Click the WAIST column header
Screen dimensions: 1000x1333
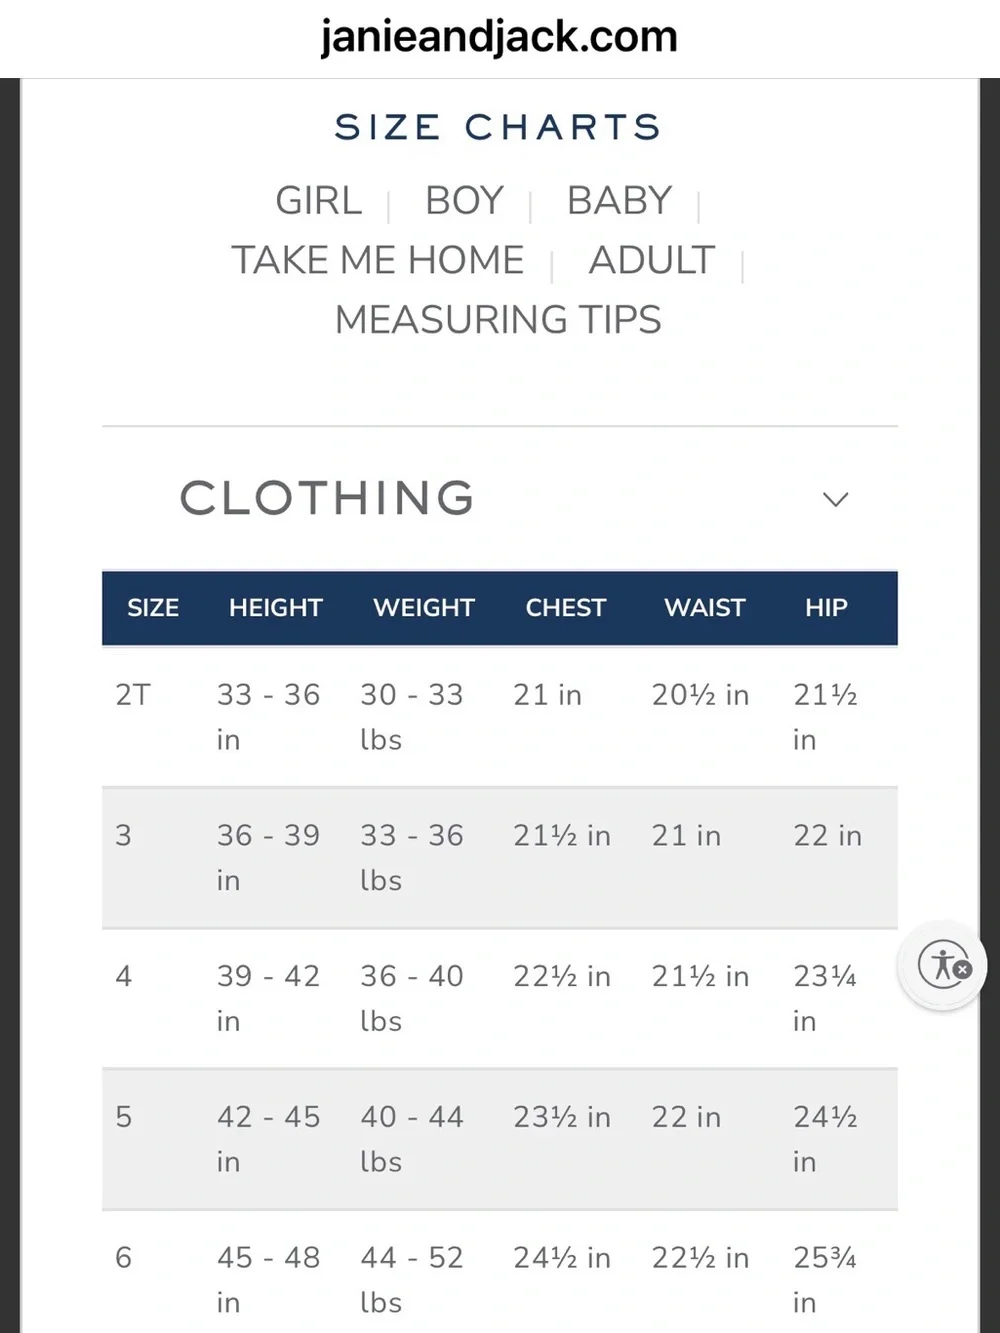pos(705,608)
